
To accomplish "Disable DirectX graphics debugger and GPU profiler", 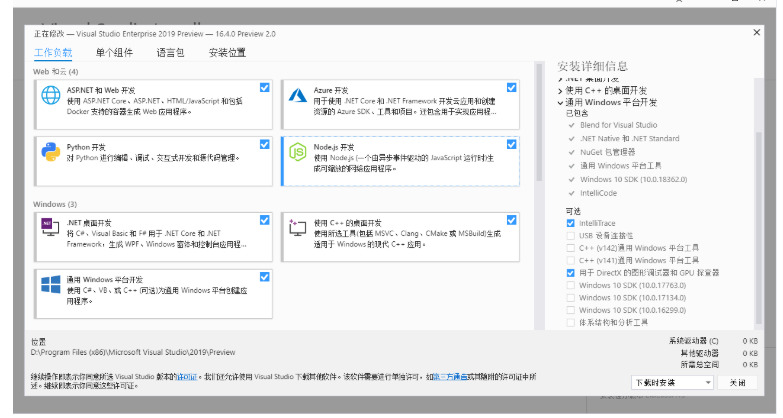I will (x=570, y=273).
